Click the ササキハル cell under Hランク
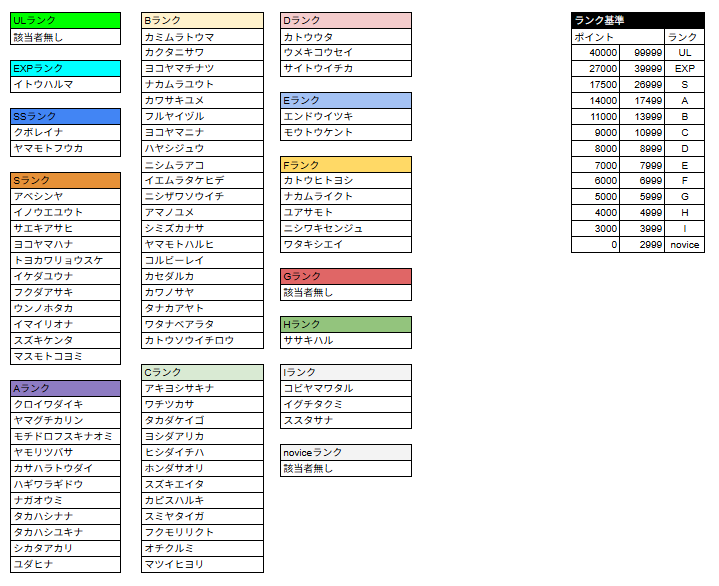This screenshot has height=586, width=719. pyautogui.click(x=346, y=340)
